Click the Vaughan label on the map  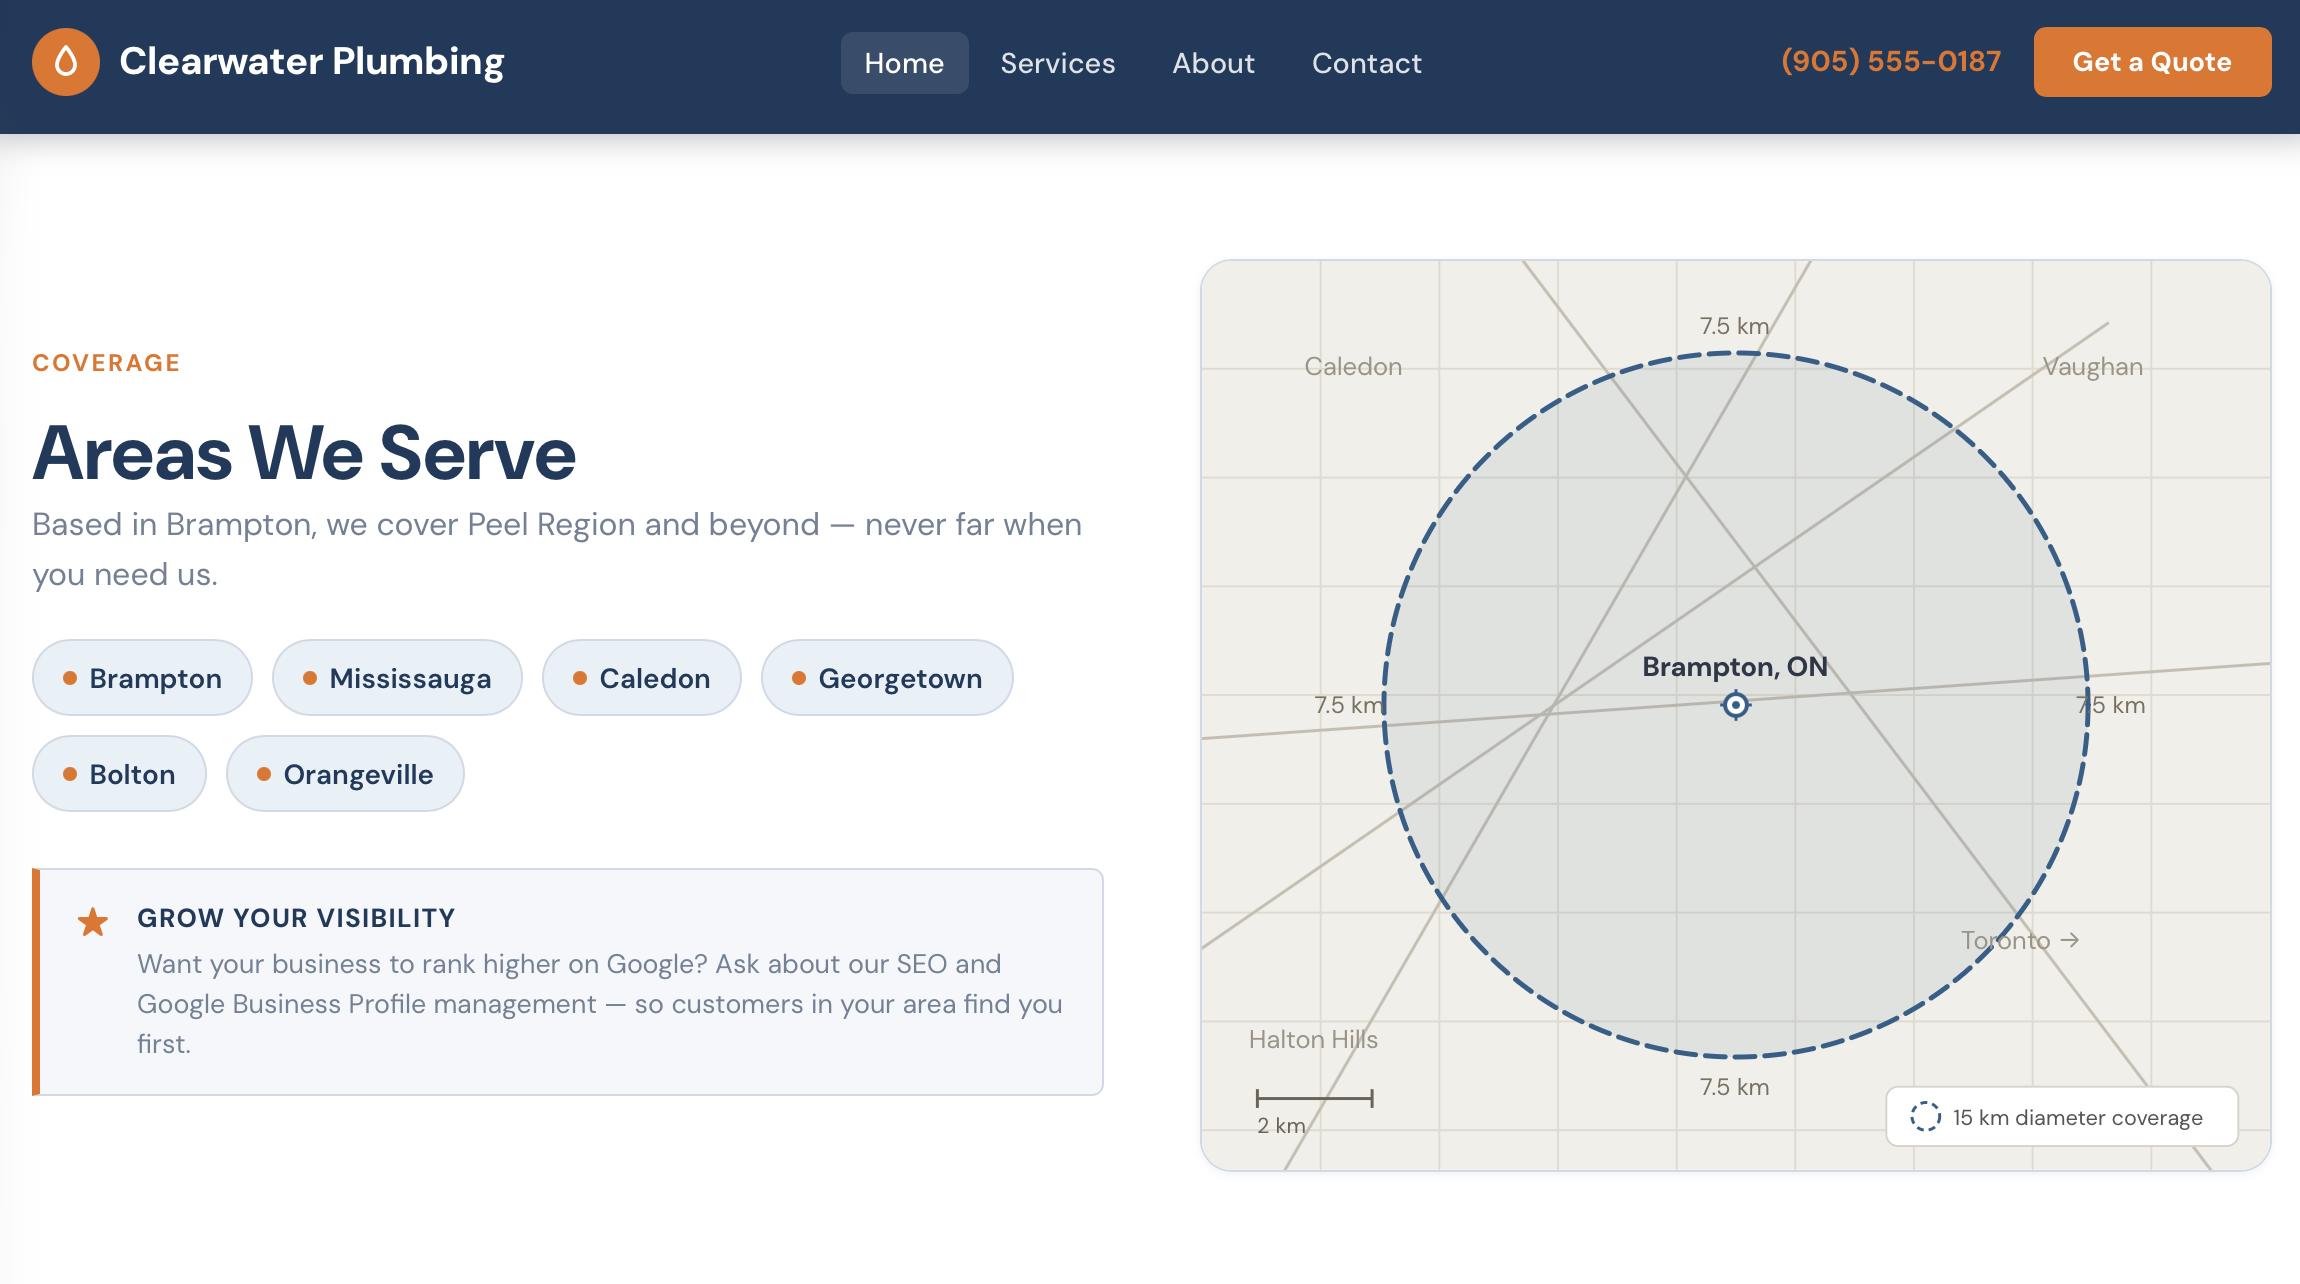coord(2092,367)
